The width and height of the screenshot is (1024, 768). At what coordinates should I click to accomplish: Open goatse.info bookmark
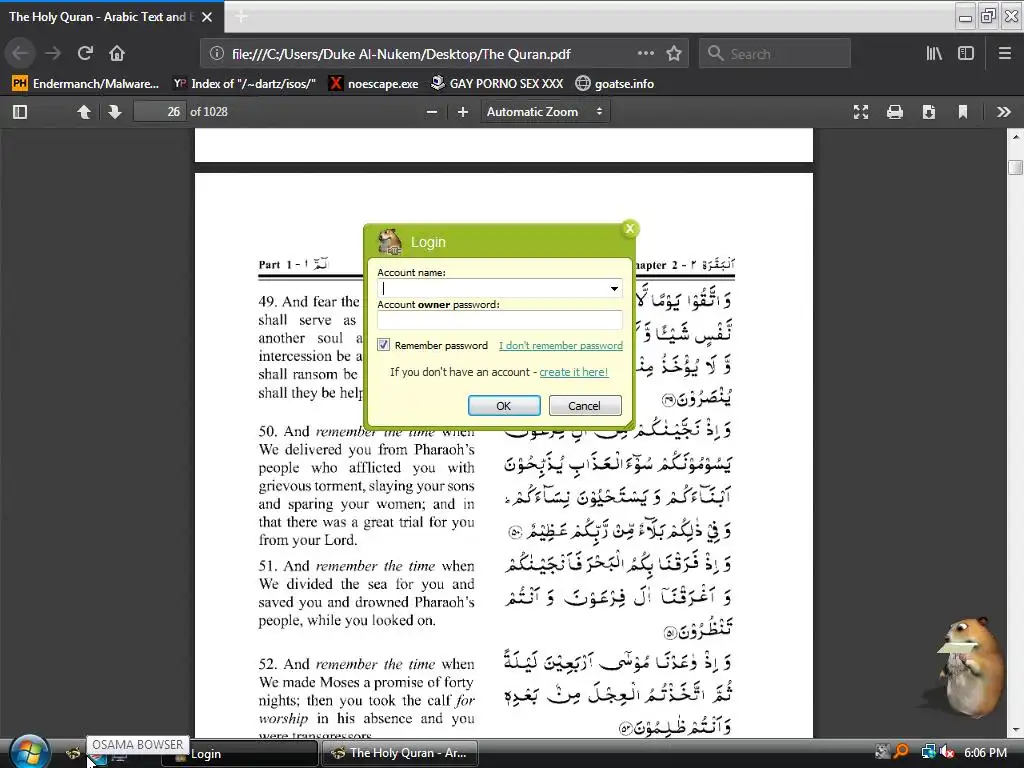click(615, 84)
